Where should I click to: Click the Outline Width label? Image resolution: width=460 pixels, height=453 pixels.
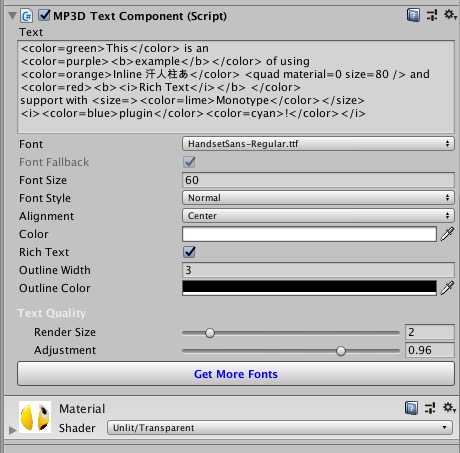[55, 270]
